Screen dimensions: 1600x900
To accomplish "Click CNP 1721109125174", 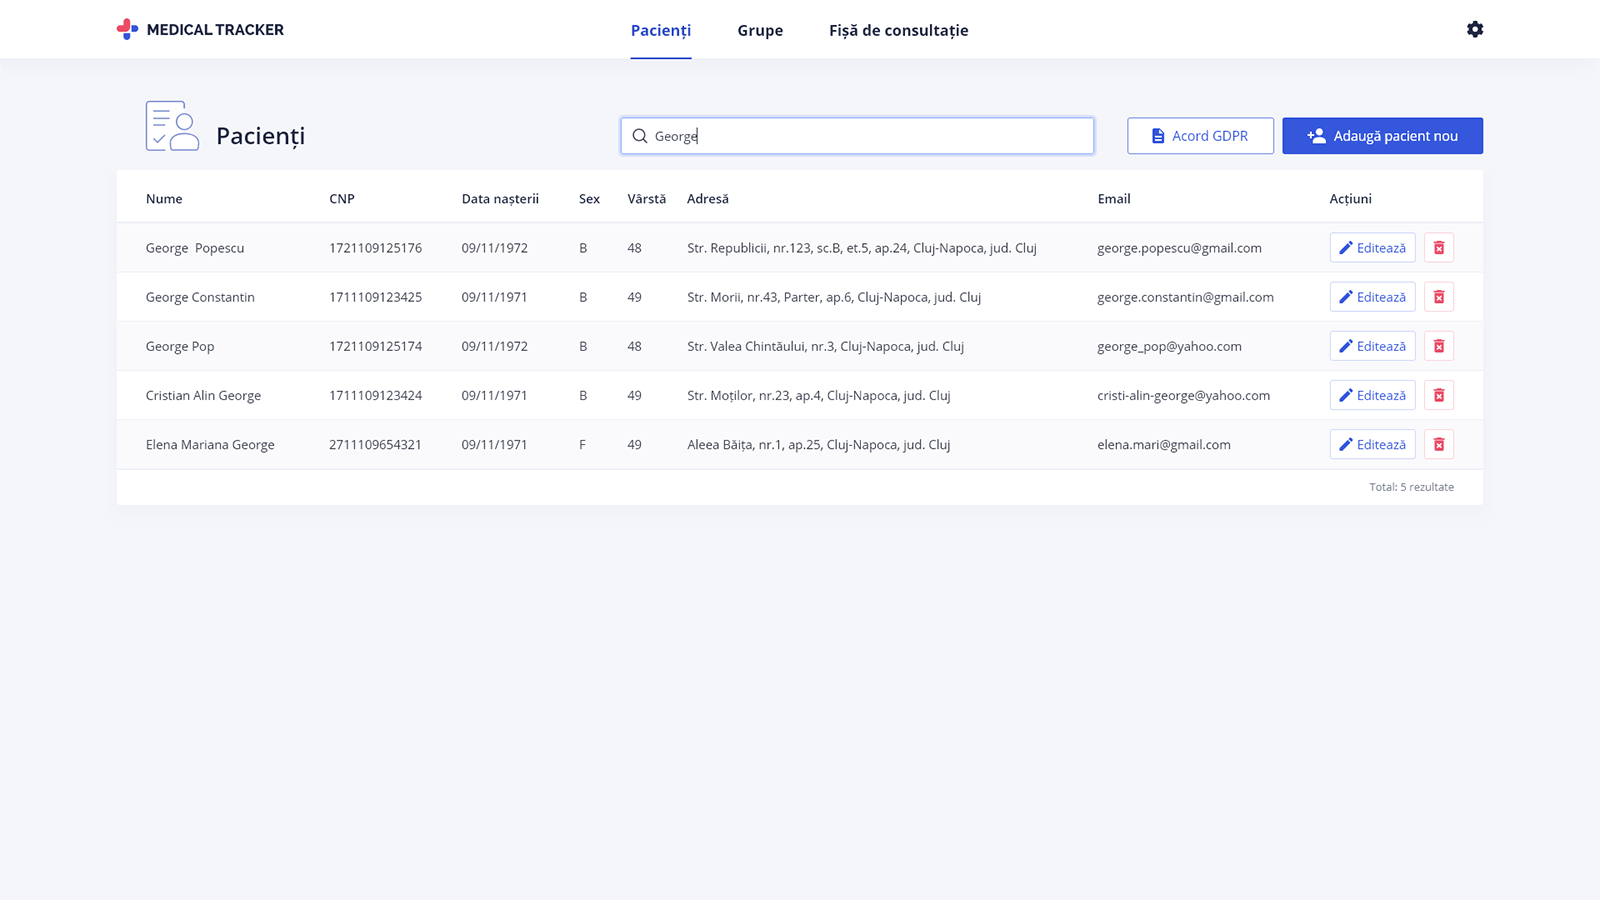I will tap(375, 346).
